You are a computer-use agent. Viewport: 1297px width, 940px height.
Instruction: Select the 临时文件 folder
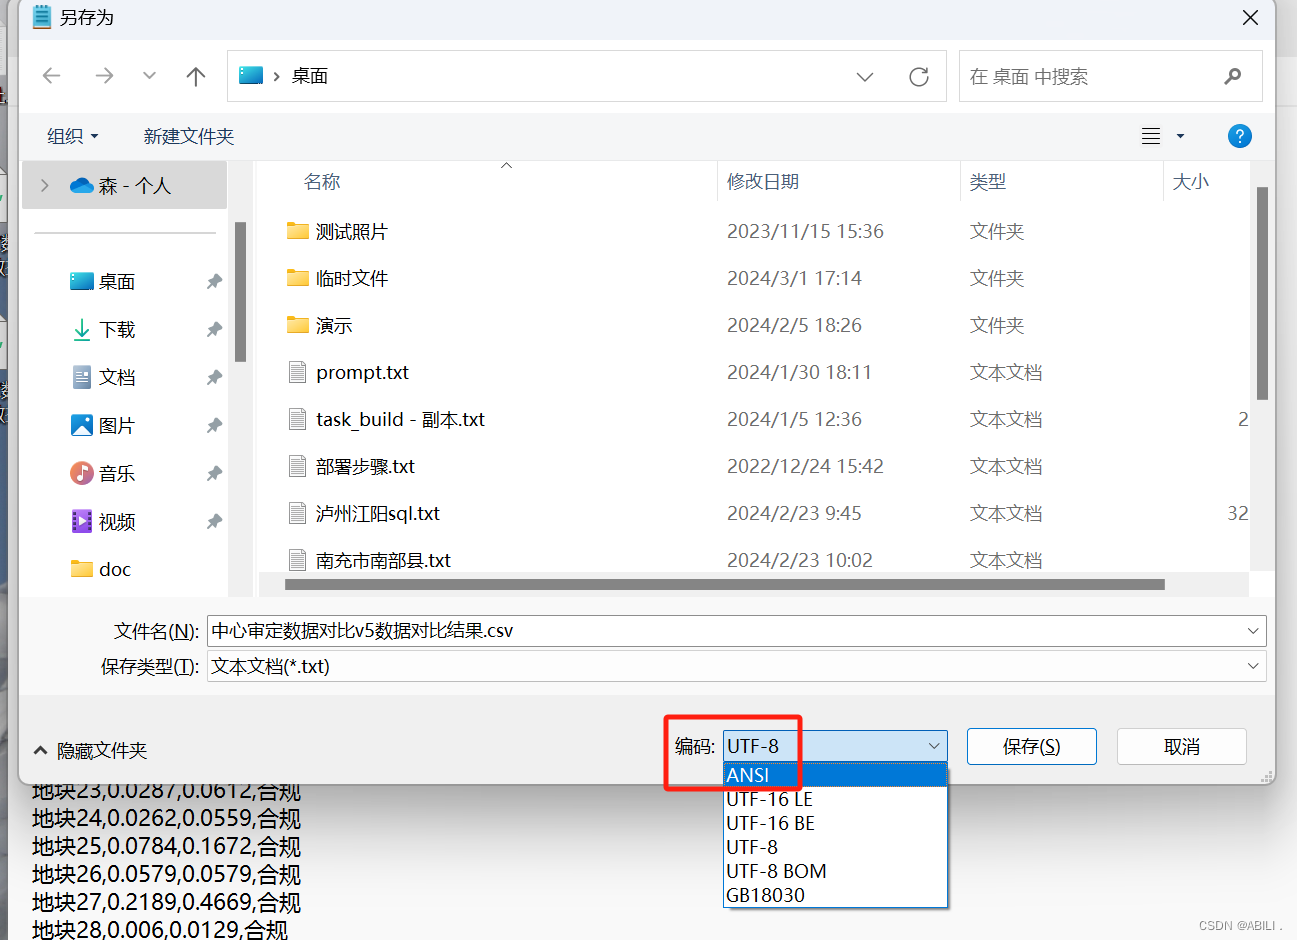(x=351, y=278)
